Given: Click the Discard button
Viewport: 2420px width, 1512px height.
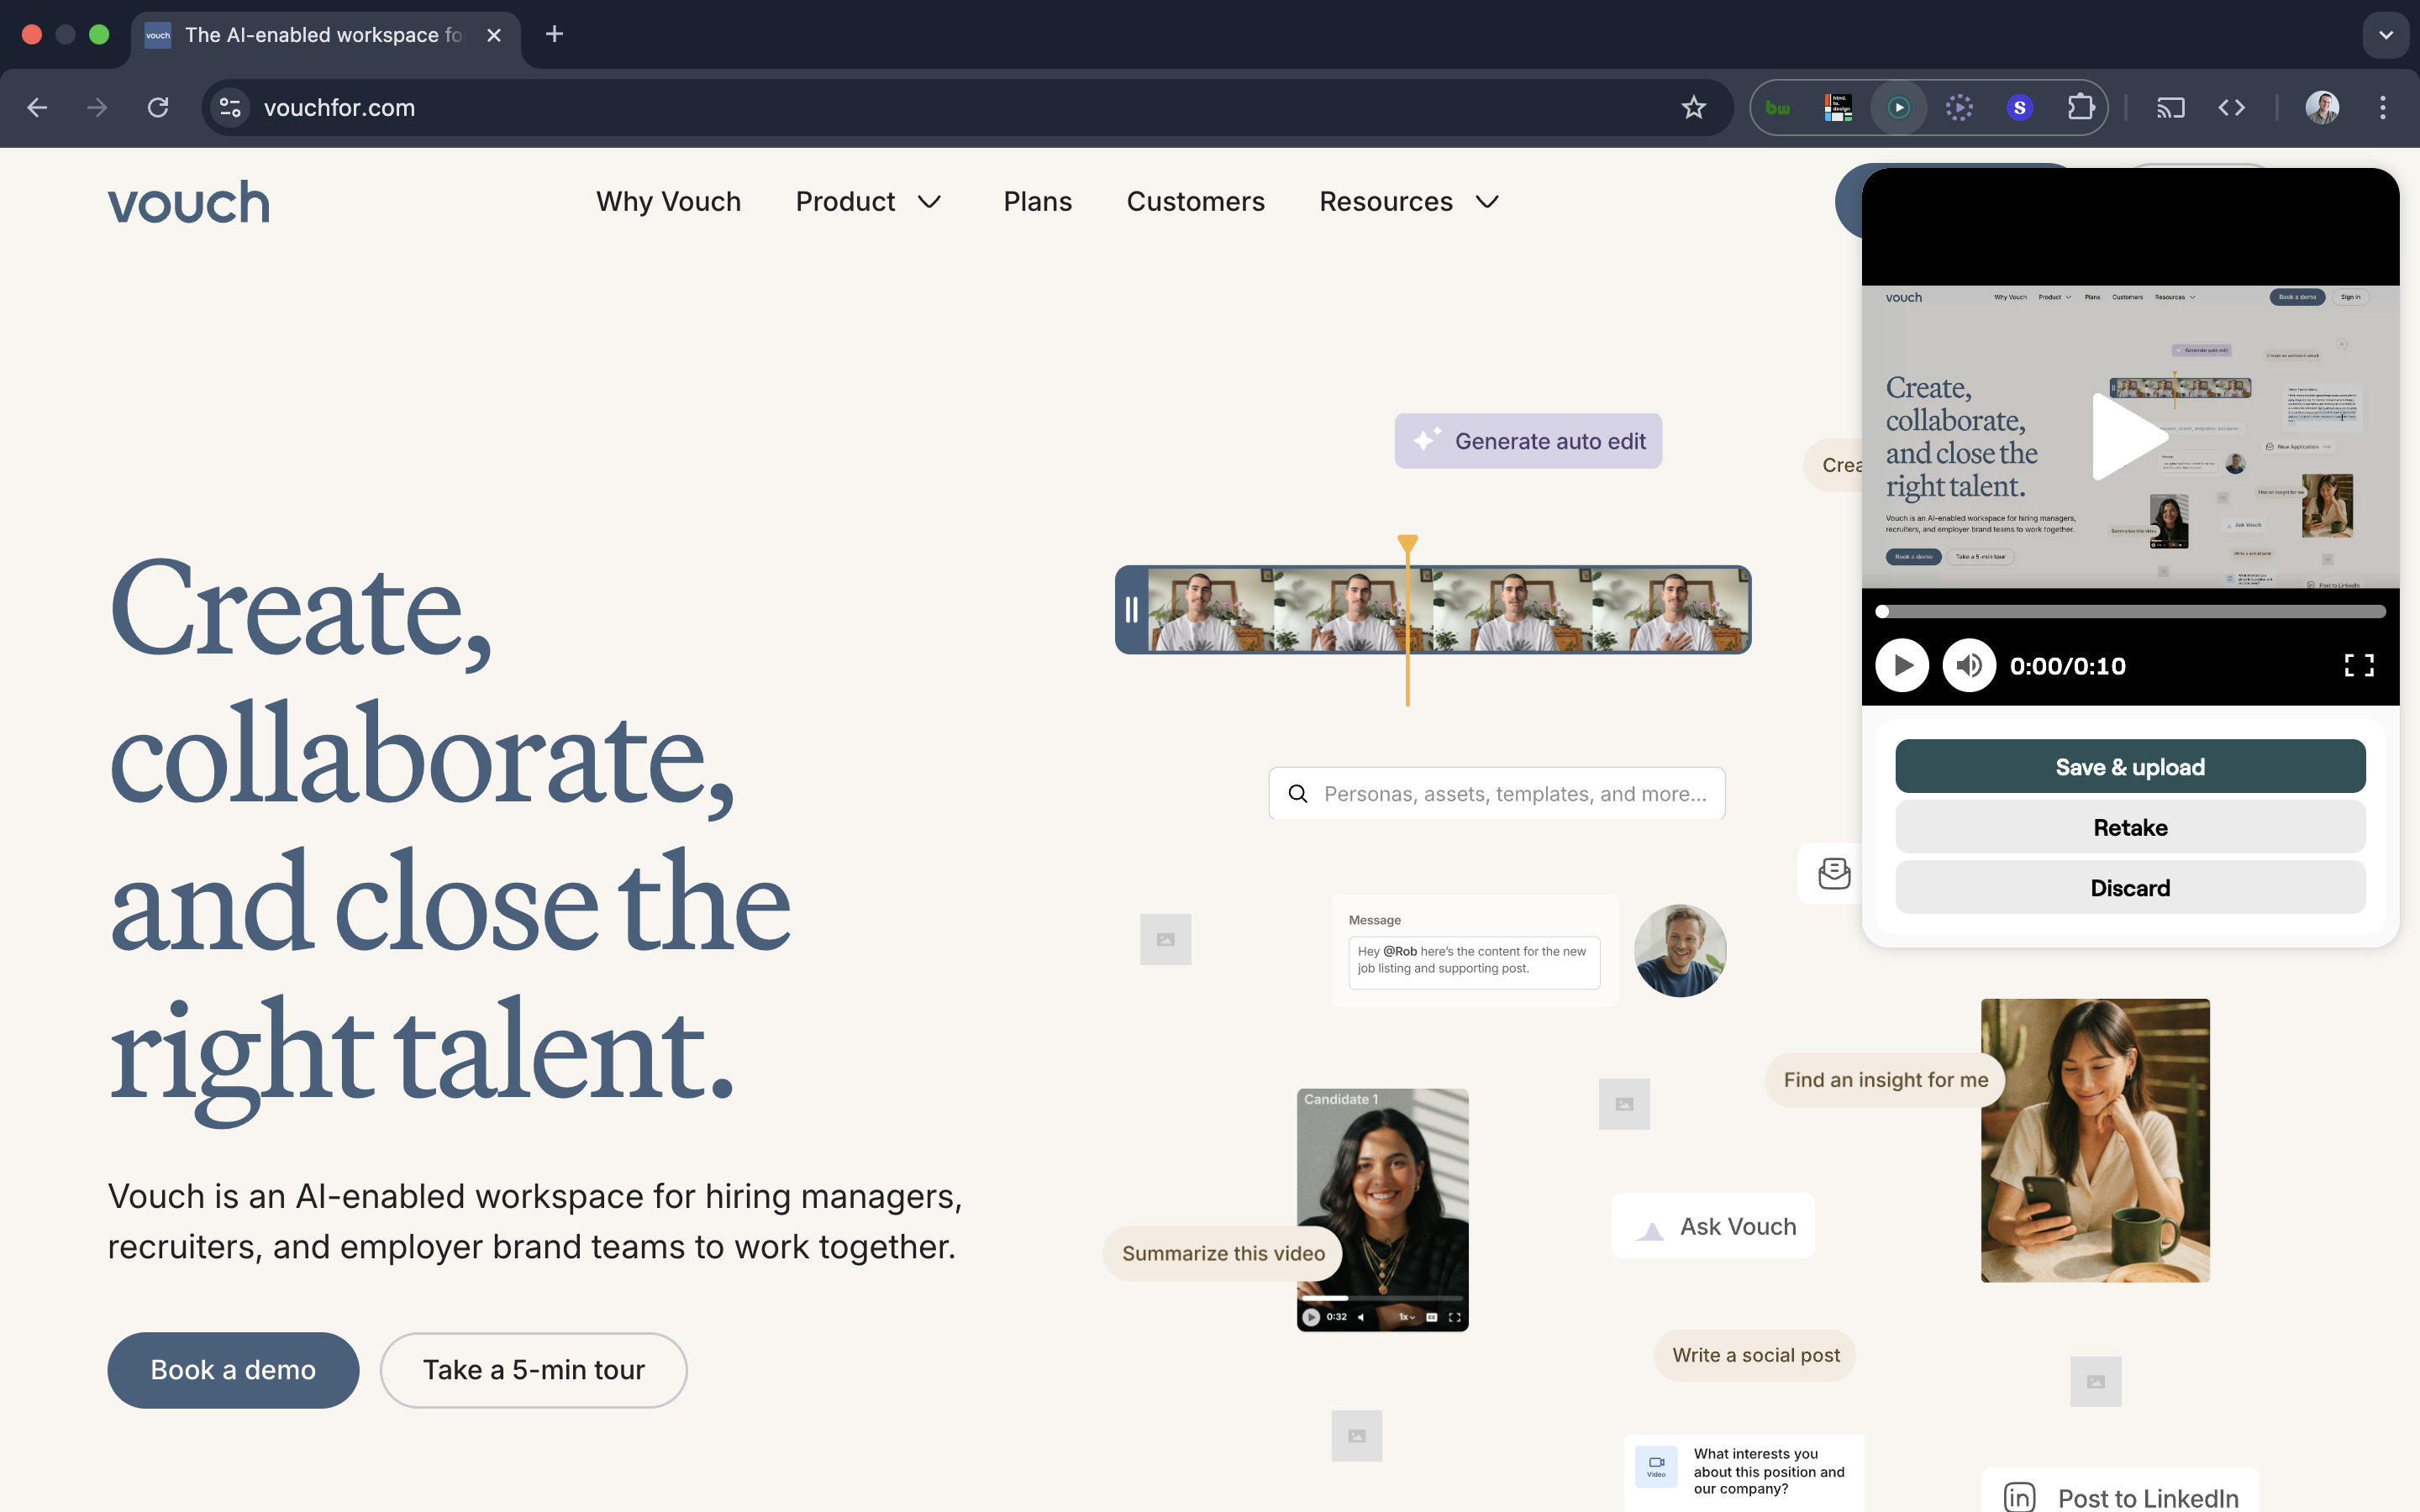Looking at the screenshot, I should coord(2130,888).
